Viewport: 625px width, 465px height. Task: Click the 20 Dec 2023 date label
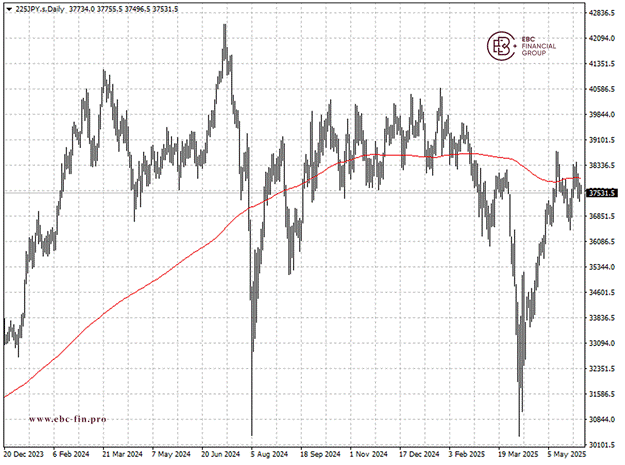pos(27,454)
